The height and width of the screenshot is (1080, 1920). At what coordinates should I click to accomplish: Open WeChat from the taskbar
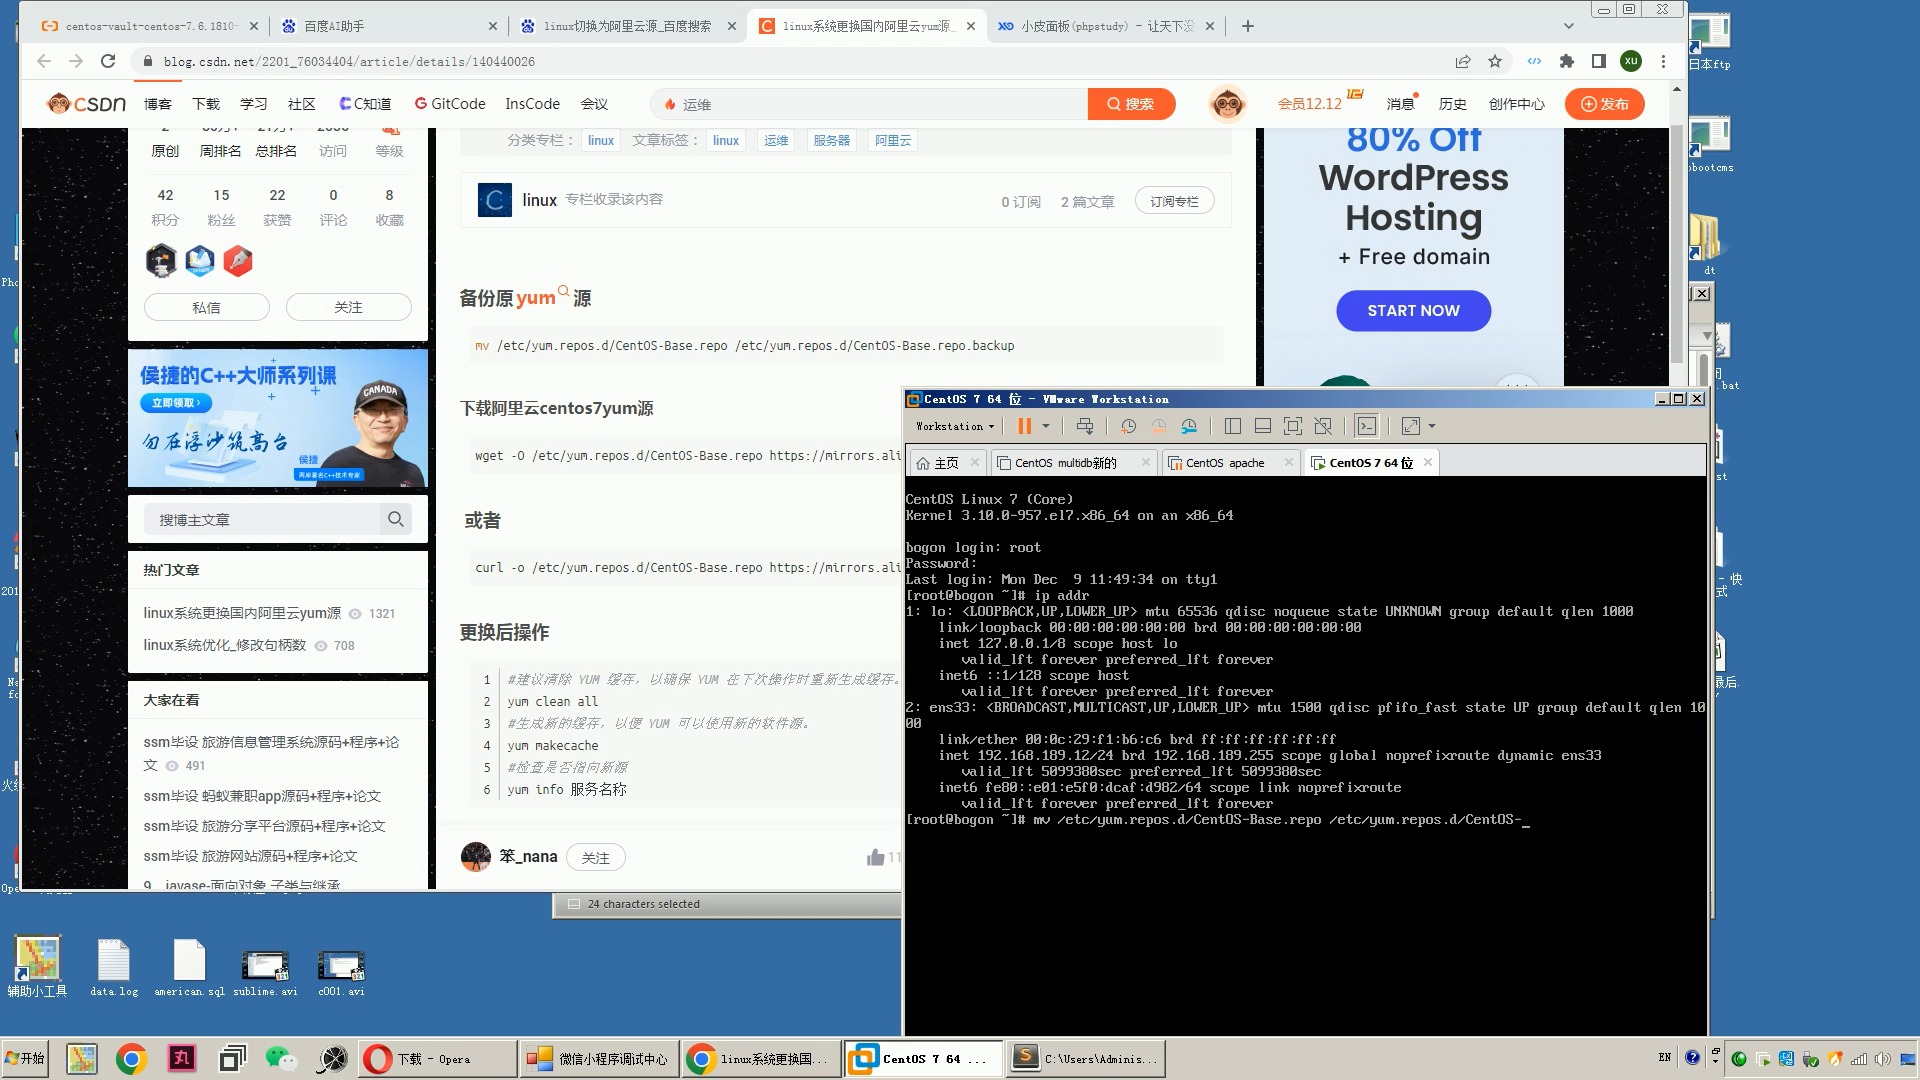click(281, 1058)
